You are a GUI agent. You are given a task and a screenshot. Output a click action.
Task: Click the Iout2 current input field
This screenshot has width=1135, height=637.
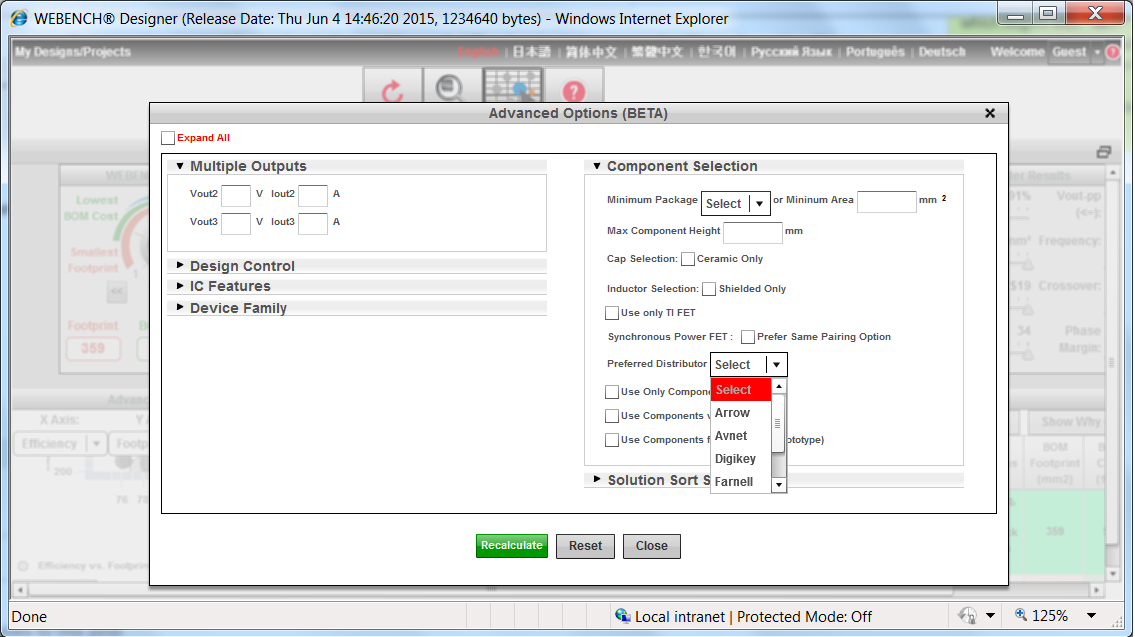313,195
